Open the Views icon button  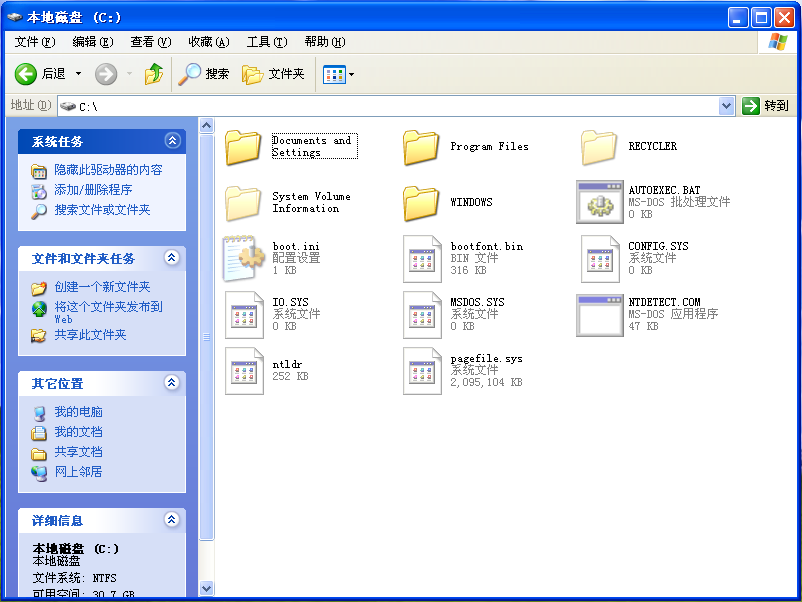click(334, 75)
